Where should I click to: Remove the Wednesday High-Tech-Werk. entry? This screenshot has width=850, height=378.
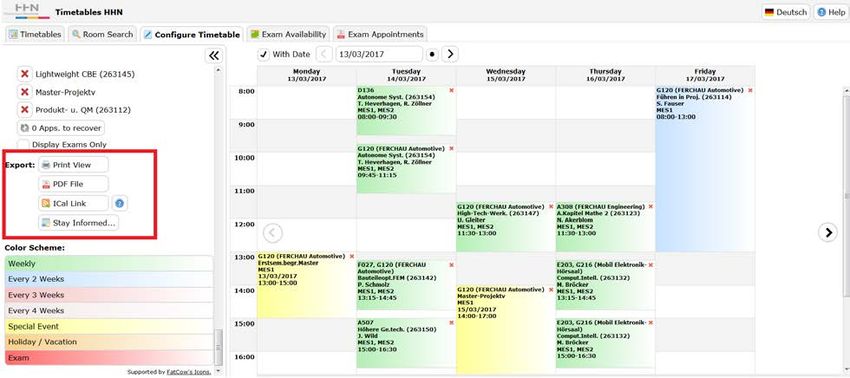[x=551, y=207]
